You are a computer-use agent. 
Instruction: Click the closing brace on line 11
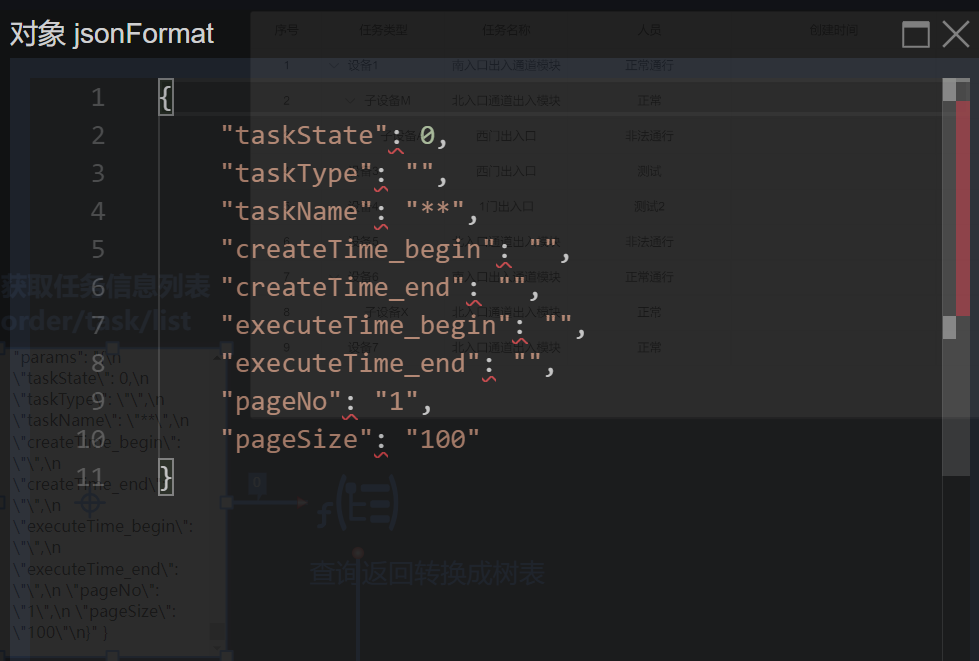point(166,477)
